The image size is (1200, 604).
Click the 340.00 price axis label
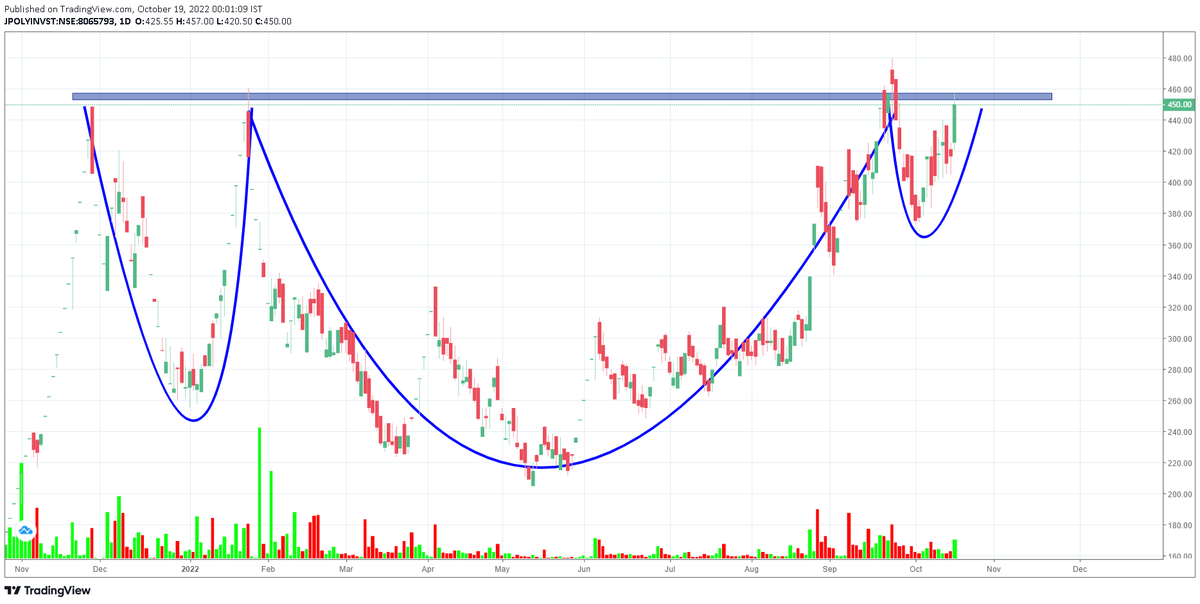pyautogui.click(x=1180, y=277)
